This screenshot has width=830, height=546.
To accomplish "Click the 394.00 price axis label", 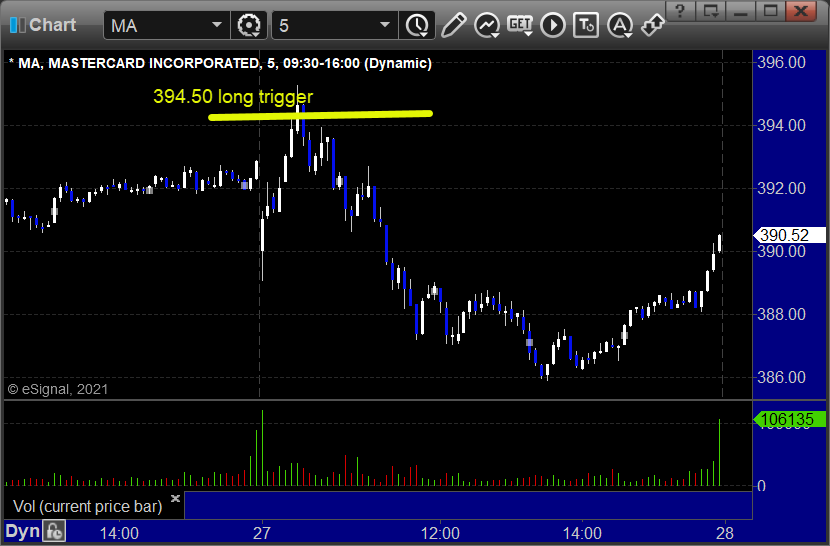I will pyautogui.click(x=781, y=126).
